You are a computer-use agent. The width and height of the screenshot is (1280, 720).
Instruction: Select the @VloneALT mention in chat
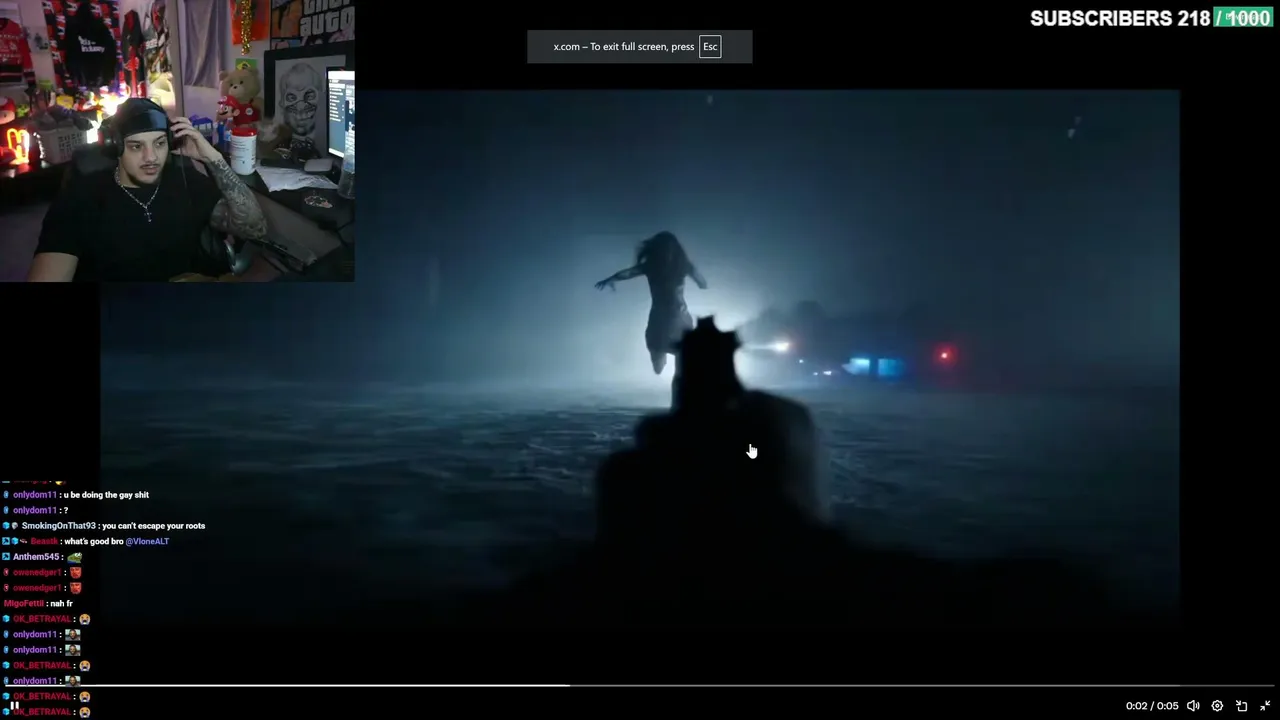click(x=147, y=541)
